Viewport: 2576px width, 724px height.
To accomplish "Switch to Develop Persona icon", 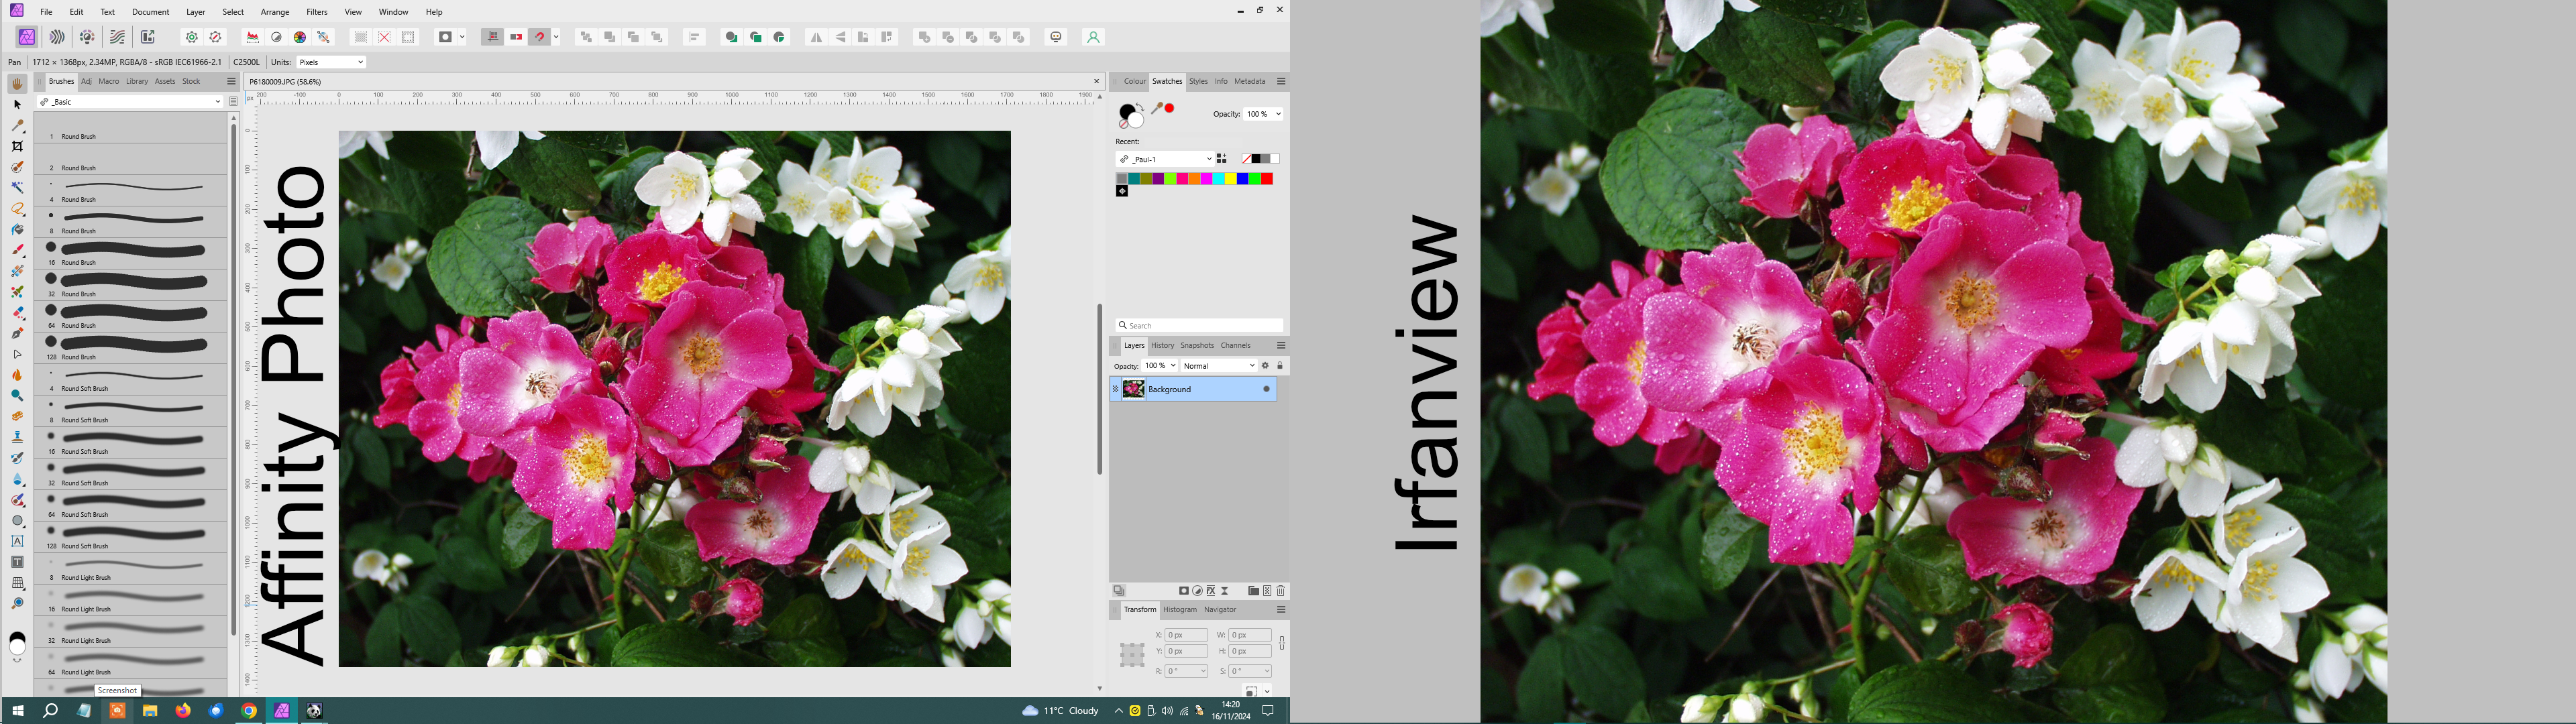I will pyautogui.click(x=87, y=37).
